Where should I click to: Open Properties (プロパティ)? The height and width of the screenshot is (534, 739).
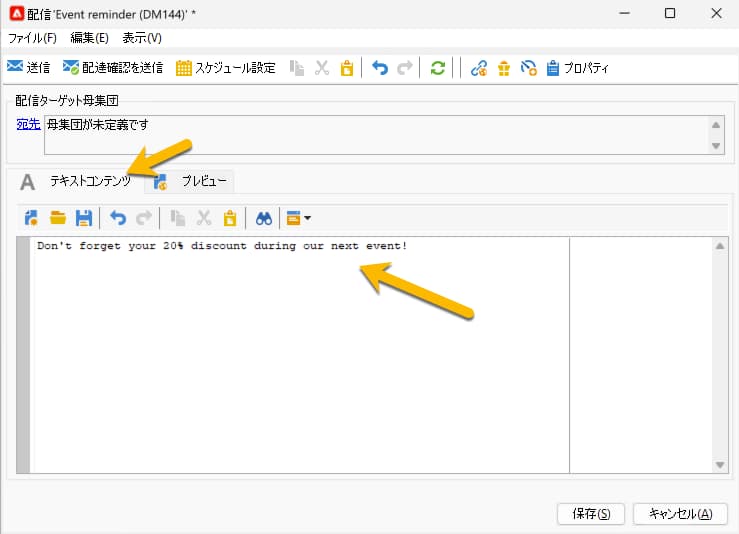pos(577,68)
